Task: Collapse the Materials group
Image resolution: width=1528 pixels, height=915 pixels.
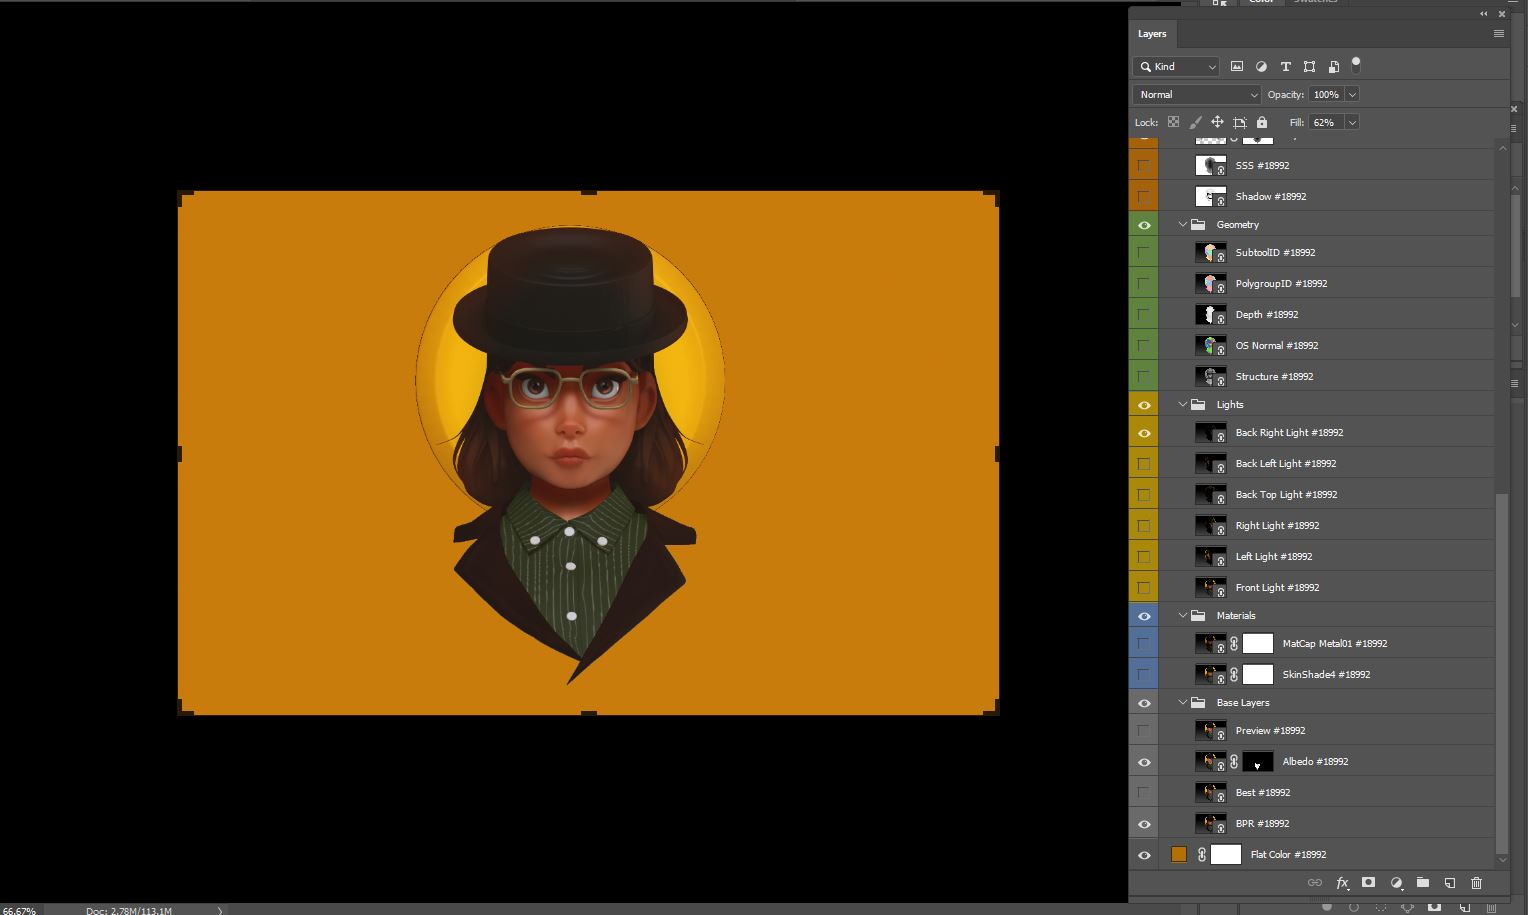Action: 1183,616
